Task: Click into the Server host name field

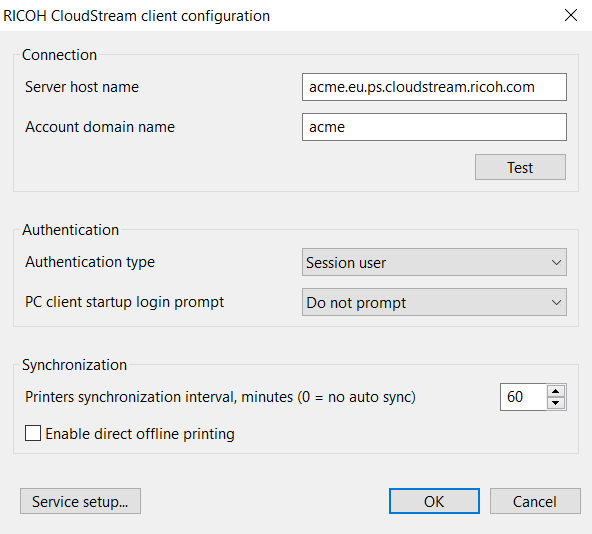Action: coord(434,87)
